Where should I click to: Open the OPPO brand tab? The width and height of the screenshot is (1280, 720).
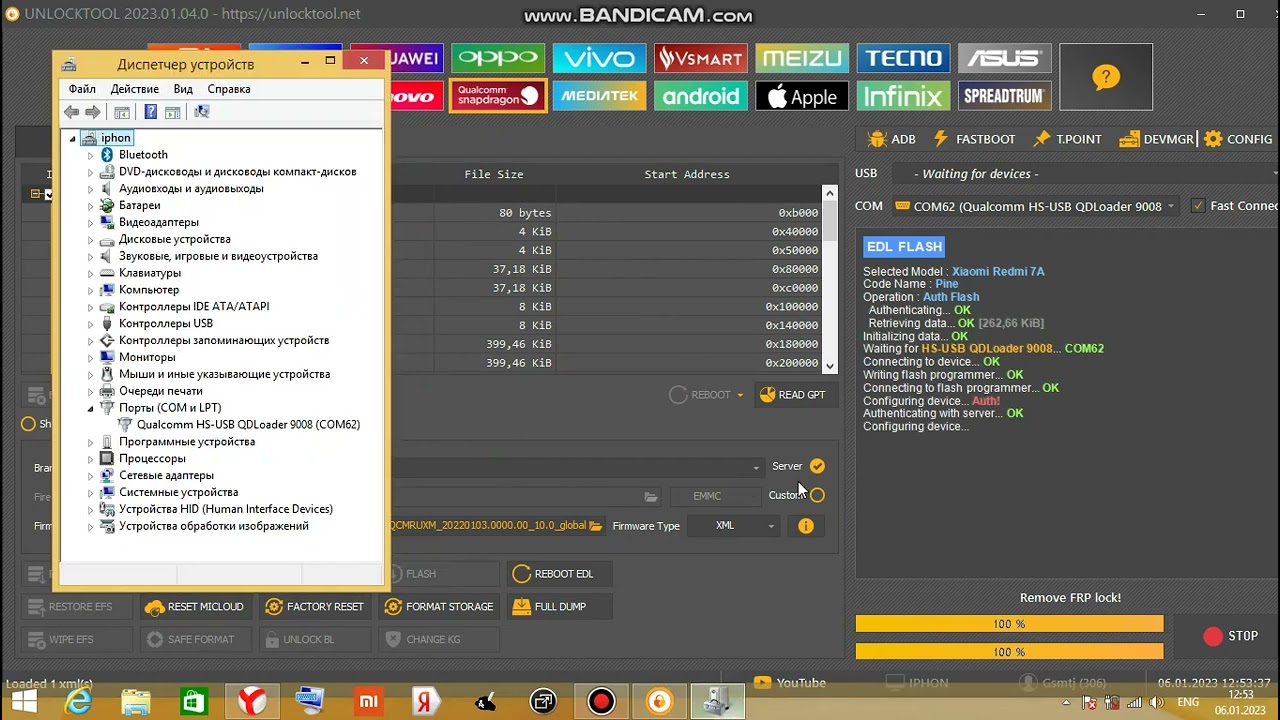497,58
